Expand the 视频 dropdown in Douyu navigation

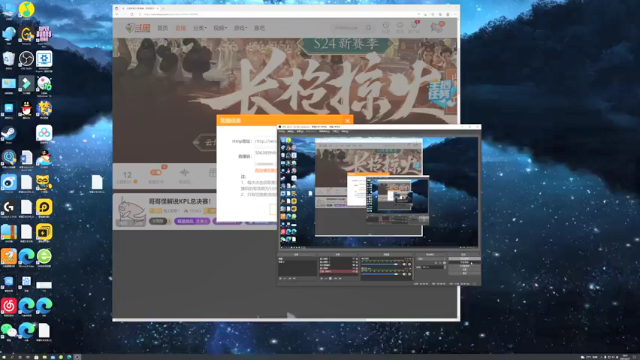point(220,28)
